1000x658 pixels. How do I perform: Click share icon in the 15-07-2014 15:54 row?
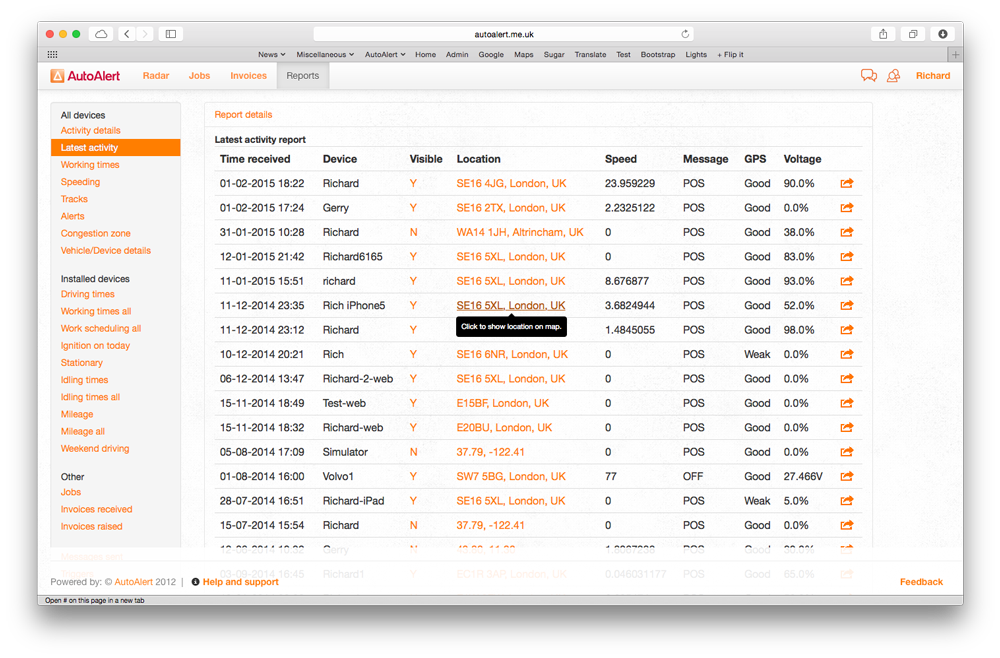[846, 525]
